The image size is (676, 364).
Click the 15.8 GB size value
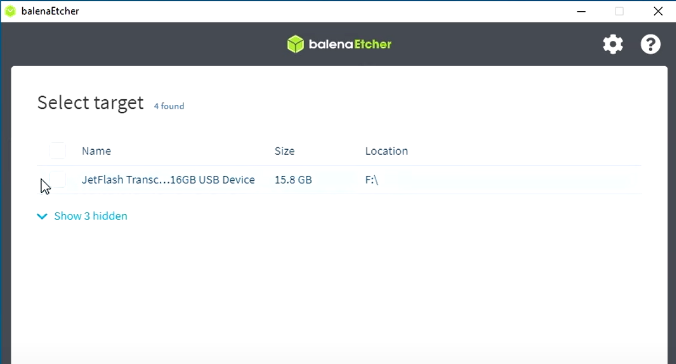[x=293, y=179]
